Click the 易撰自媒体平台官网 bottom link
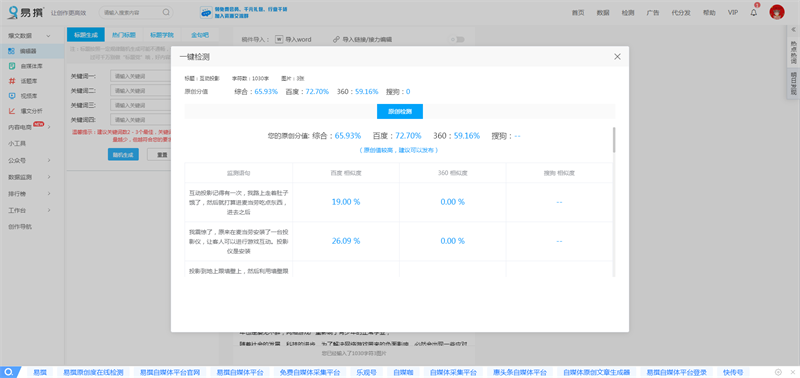The height and width of the screenshot is (378, 800). 170,372
